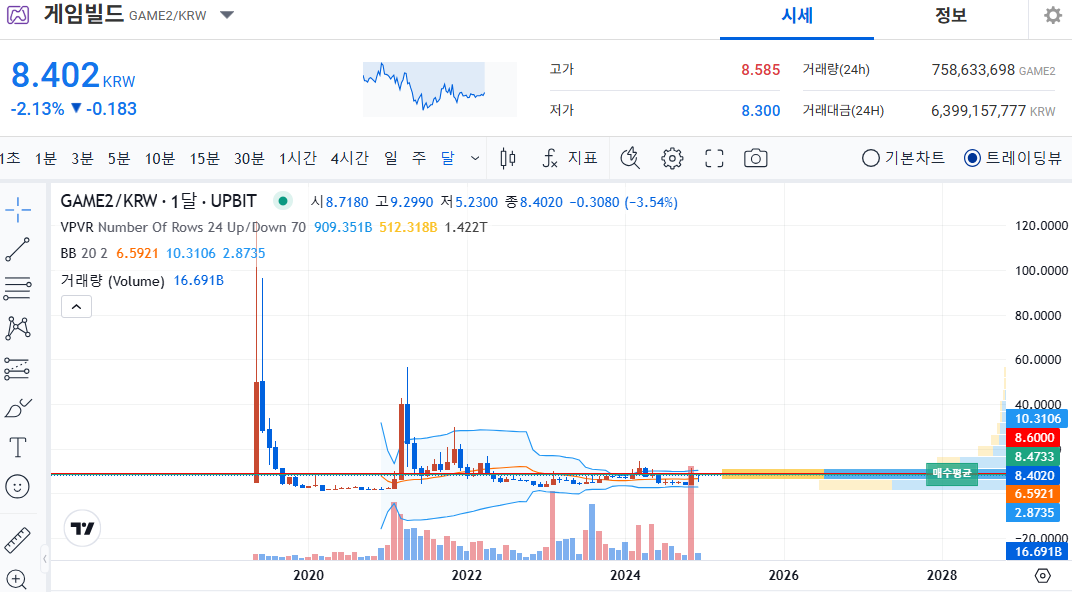Select the 트레이딩뷰 radio option

[1013, 159]
